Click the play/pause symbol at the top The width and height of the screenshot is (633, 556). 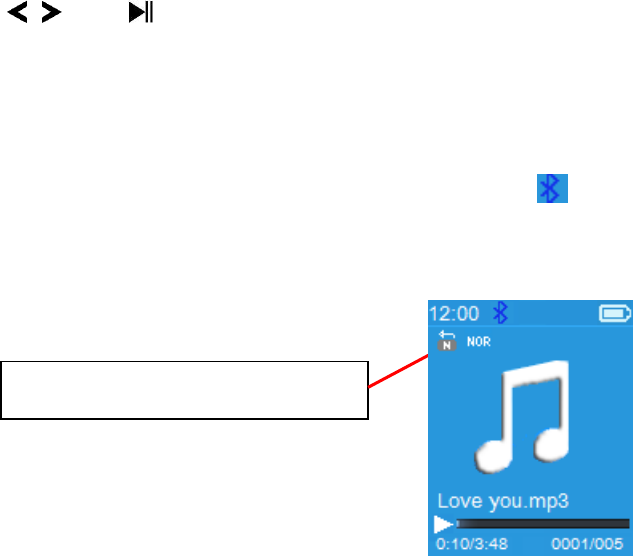(140, 12)
